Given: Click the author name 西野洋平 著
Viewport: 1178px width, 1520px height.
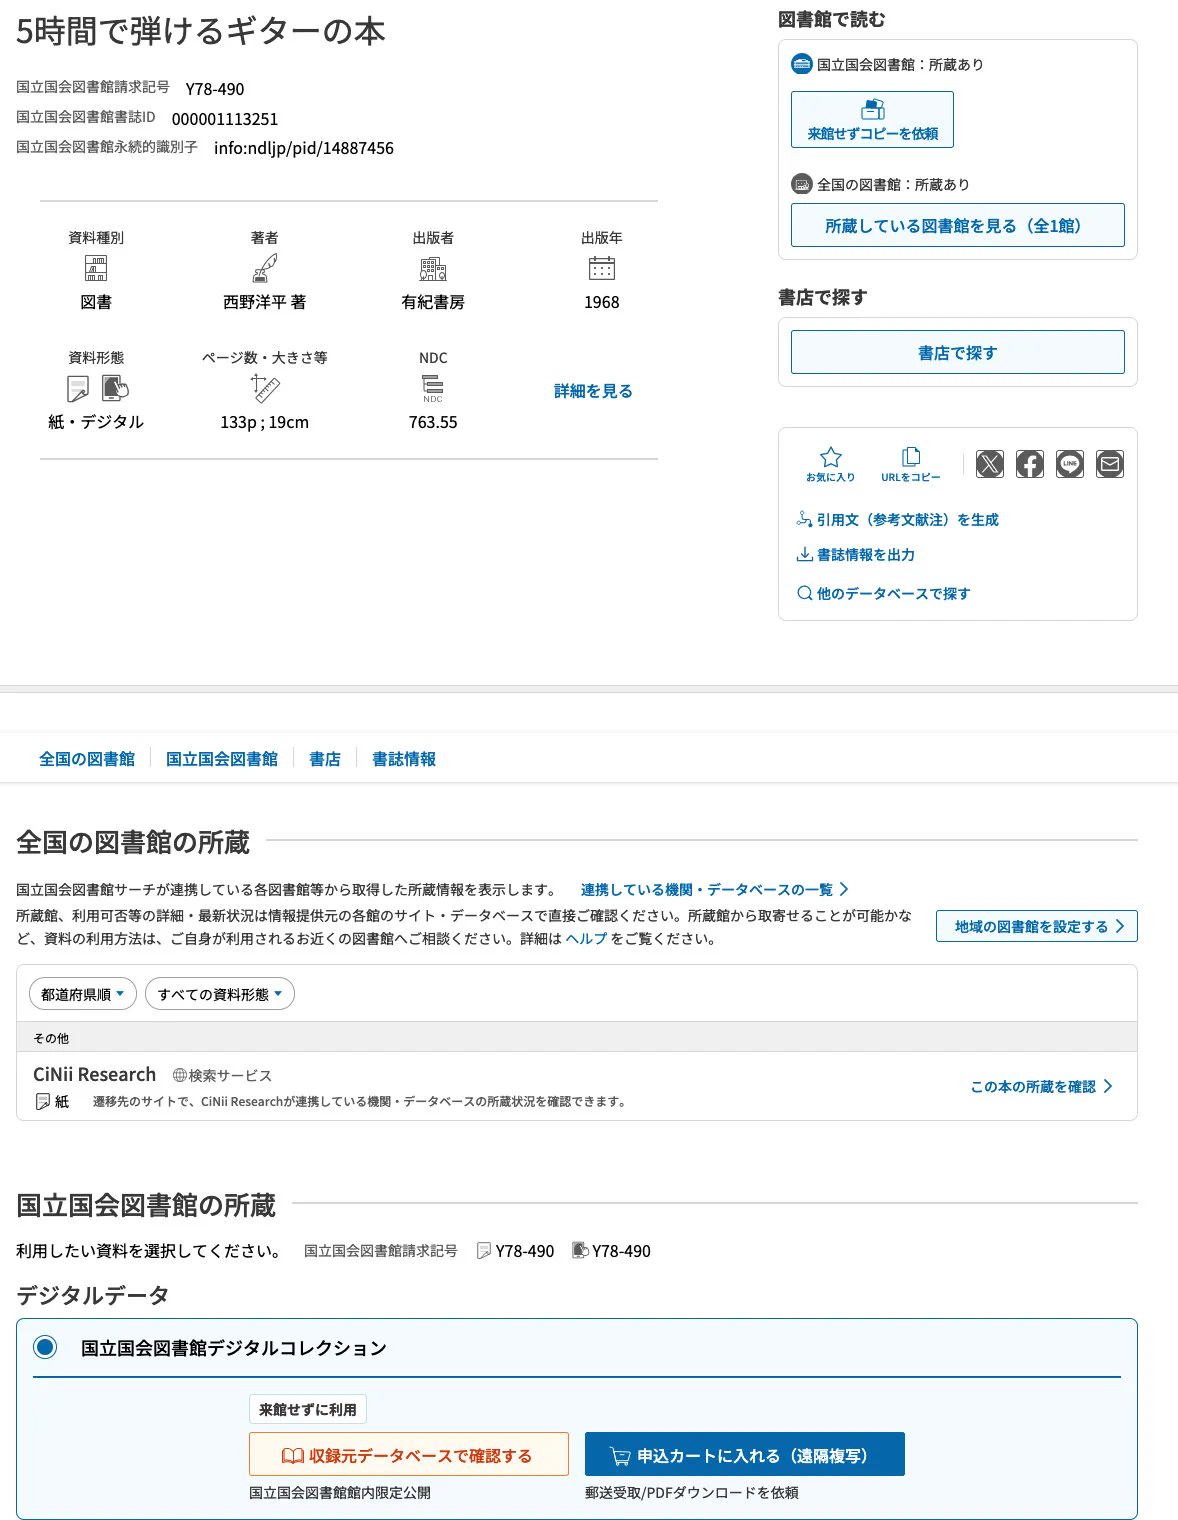Looking at the screenshot, I should point(265,302).
